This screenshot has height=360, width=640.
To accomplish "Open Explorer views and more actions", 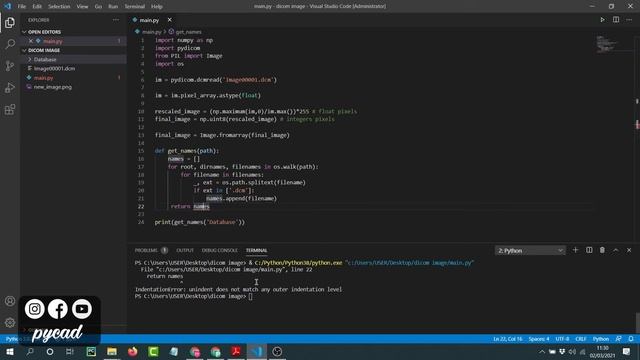I will pyautogui.click(x=116, y=20).
